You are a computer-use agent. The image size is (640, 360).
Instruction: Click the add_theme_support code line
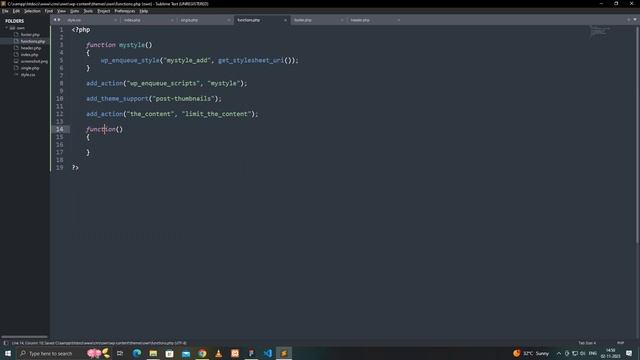coord(154,99)
